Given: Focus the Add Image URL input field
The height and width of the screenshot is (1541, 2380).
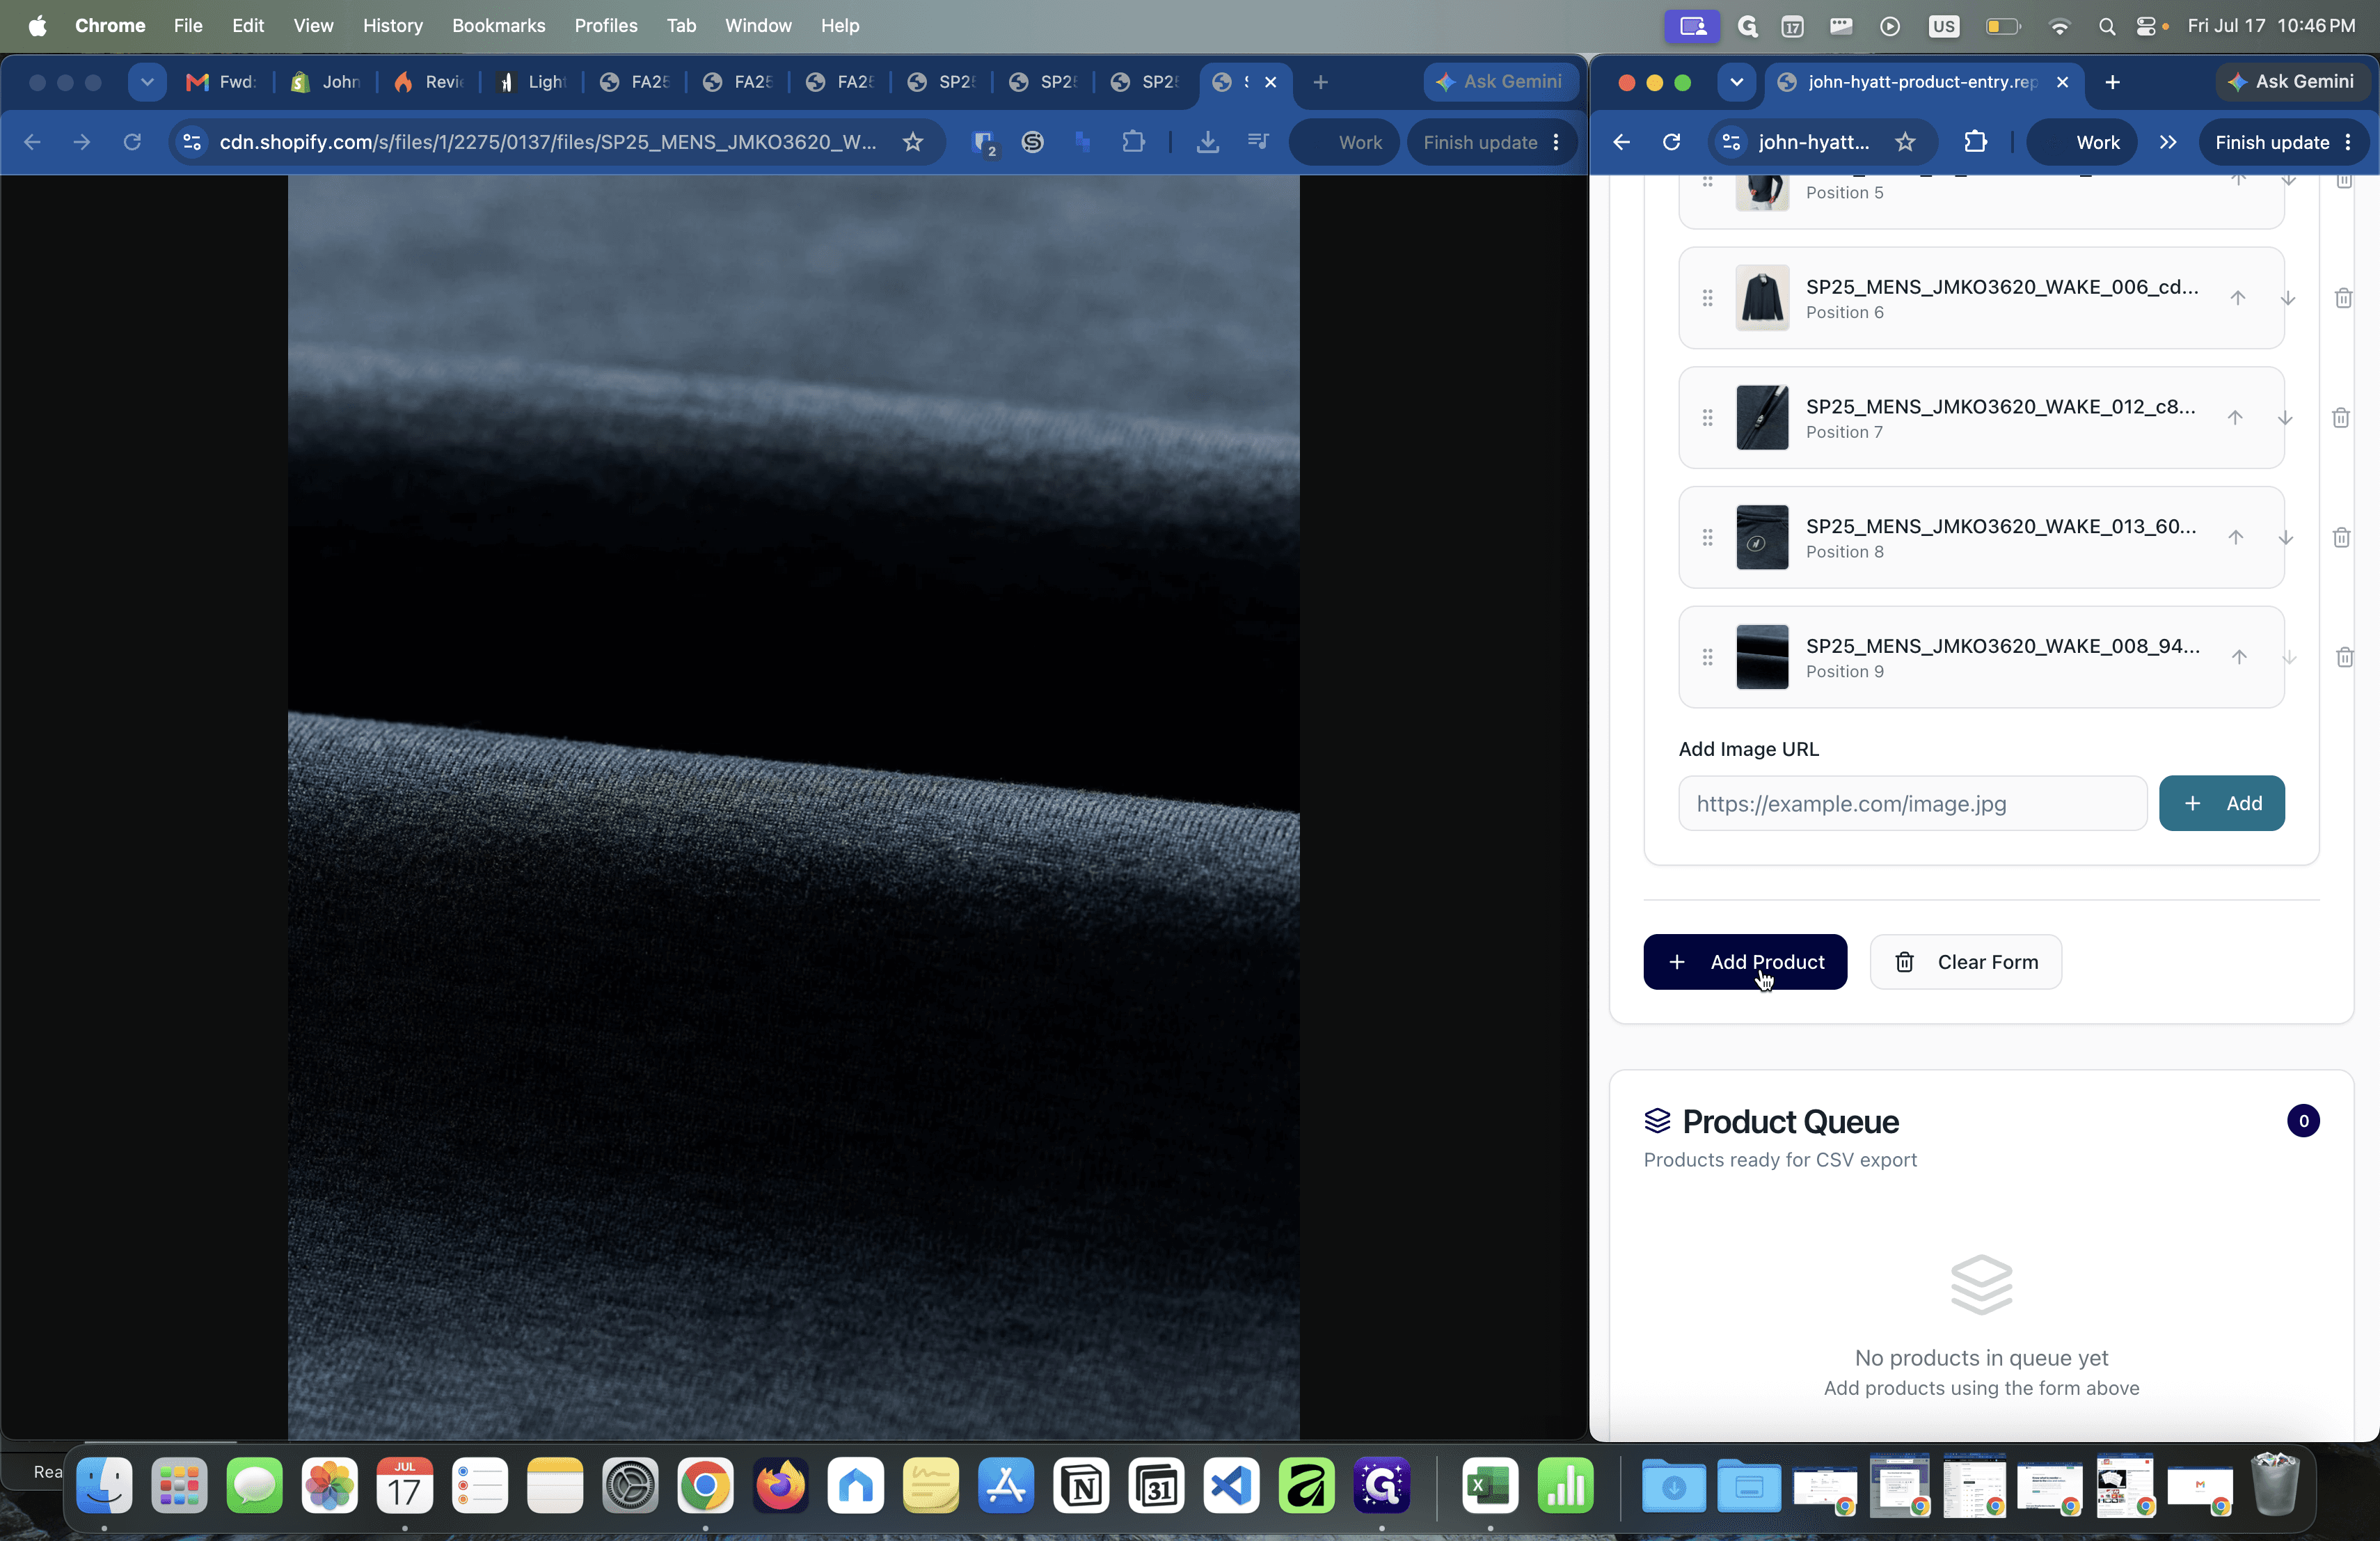Looking at the screenshot, I should point(1912,803).
